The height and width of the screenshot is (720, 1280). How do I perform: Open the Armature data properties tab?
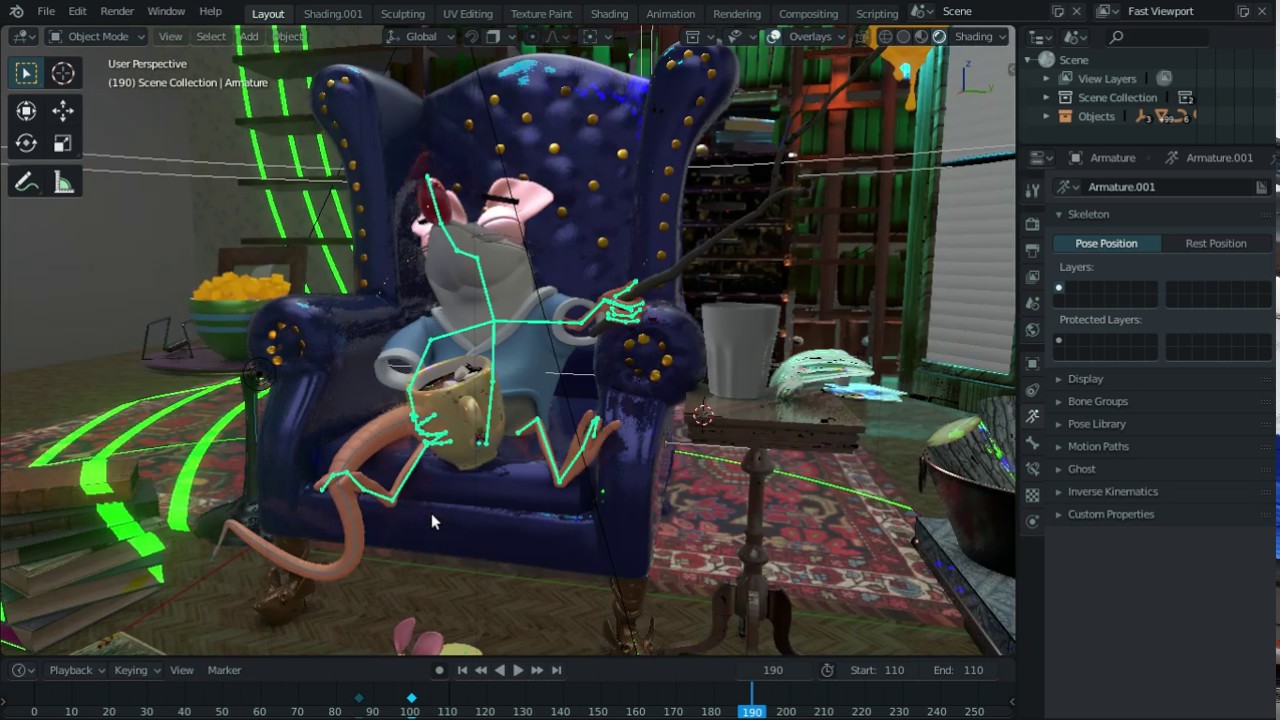click(1033, 416)
